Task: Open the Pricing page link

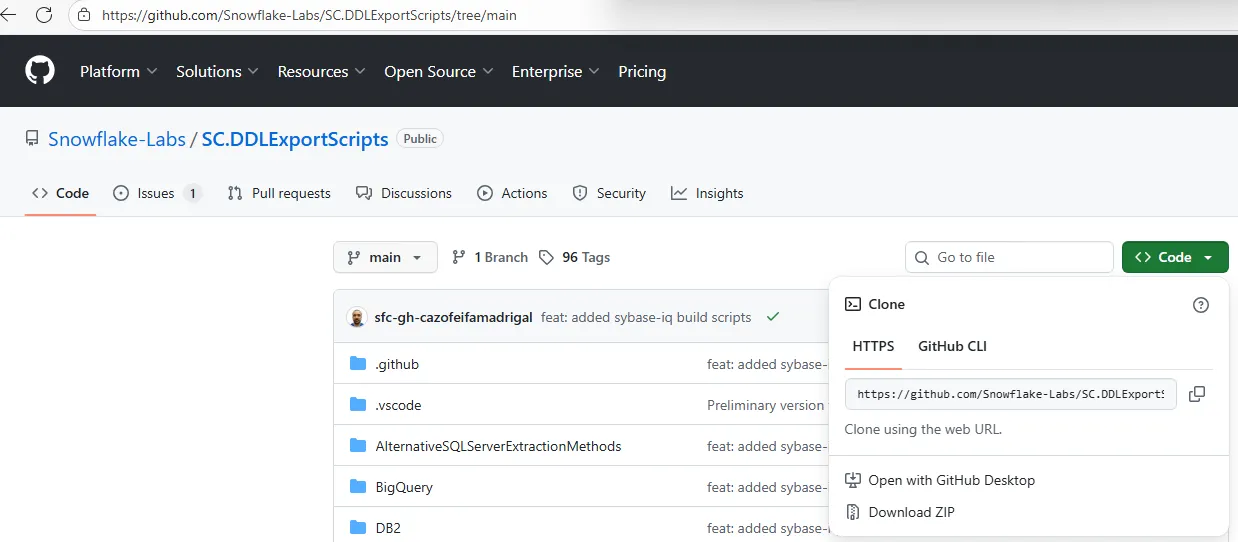Action: 642,72
